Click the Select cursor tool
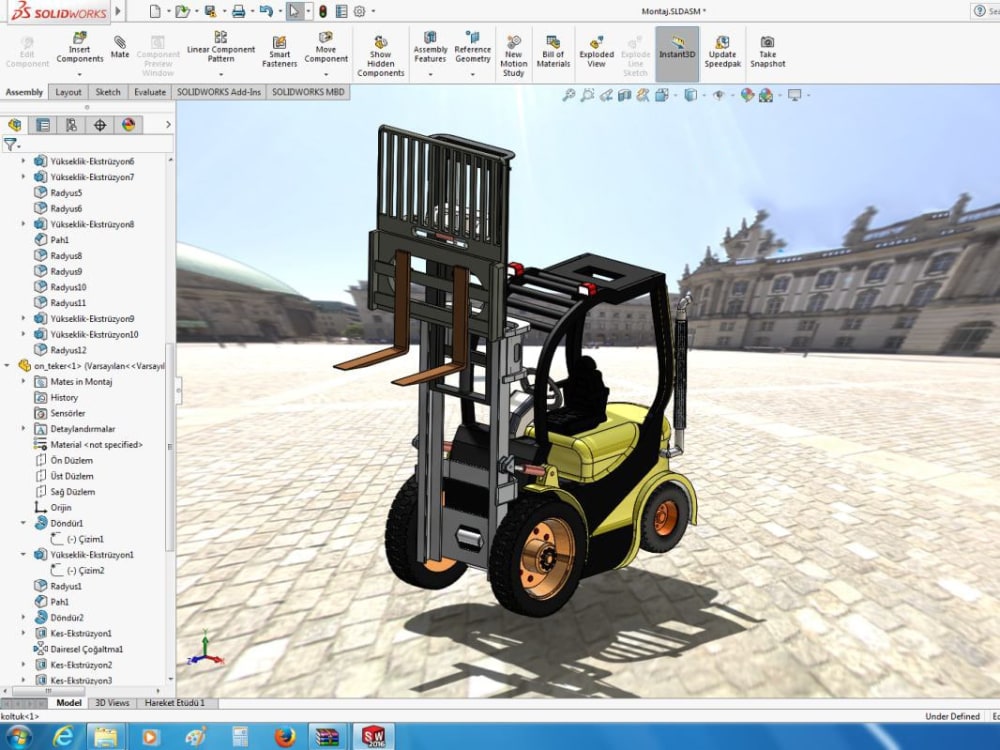This screenshot has height=750, width=1000. (x=294, y=11)
